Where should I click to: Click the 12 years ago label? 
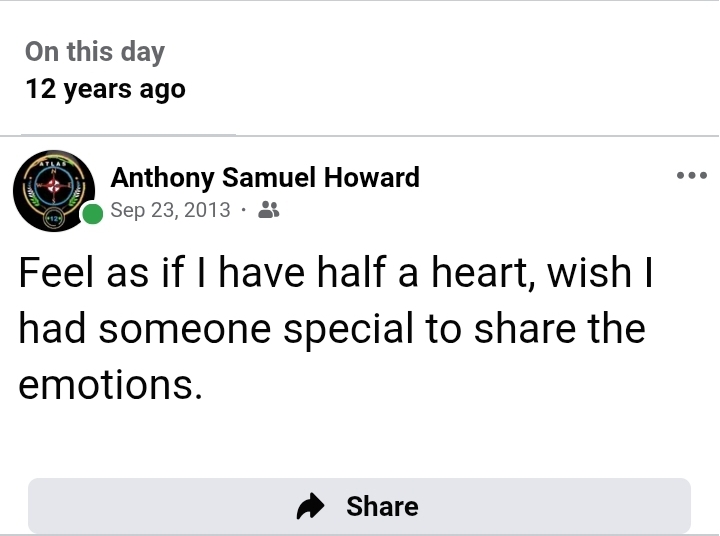tap(105, 89)
